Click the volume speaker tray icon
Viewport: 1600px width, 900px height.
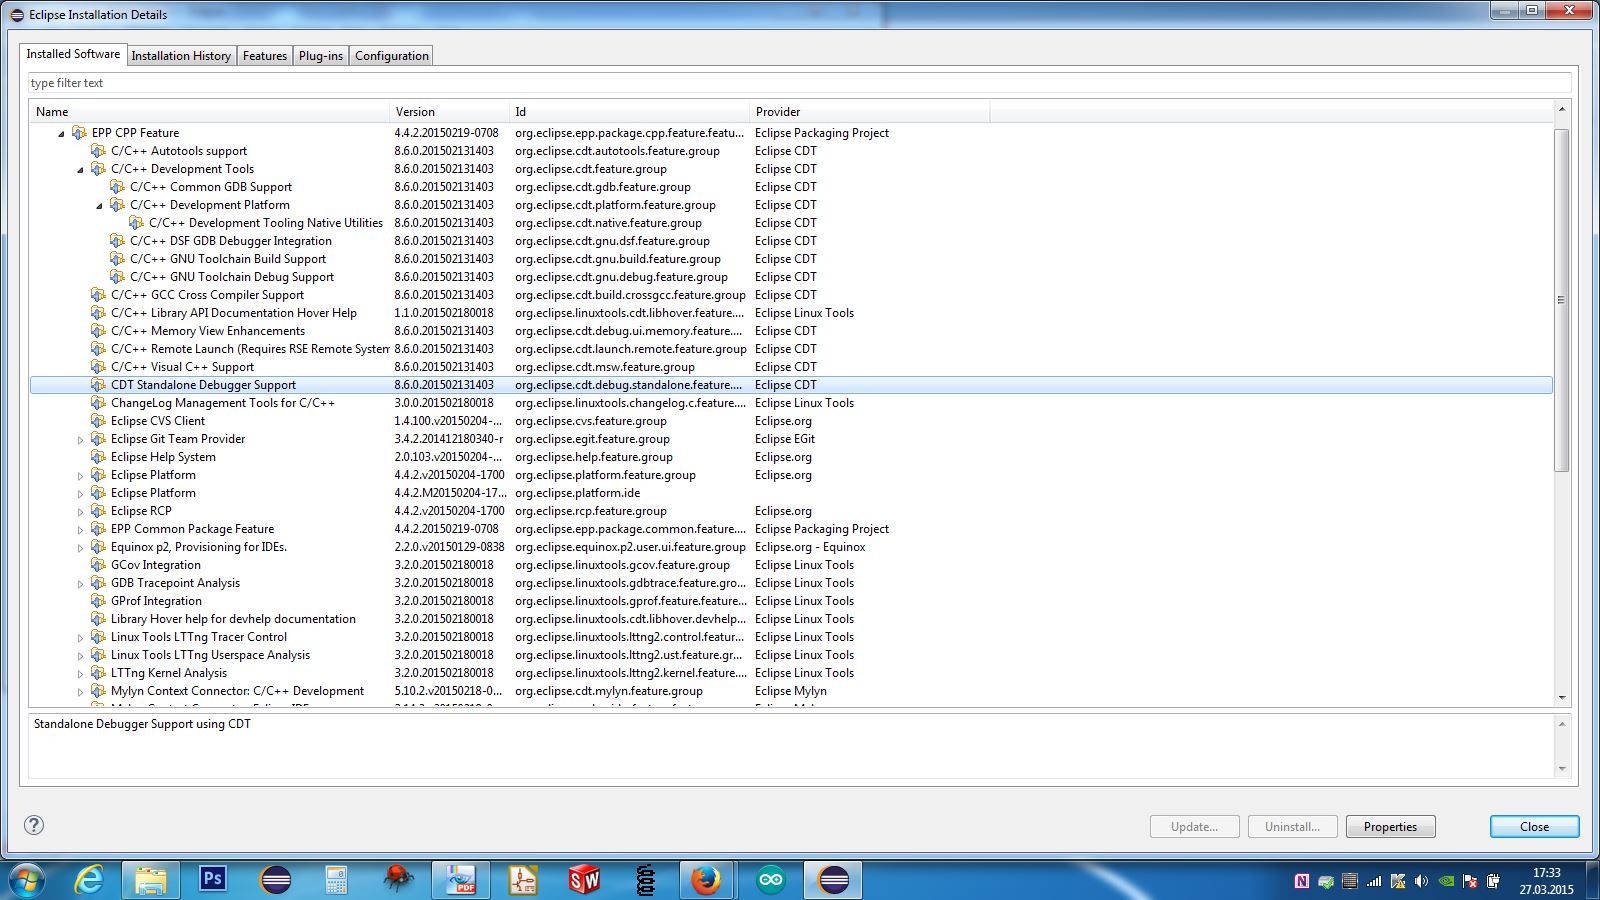[1421, 881]
